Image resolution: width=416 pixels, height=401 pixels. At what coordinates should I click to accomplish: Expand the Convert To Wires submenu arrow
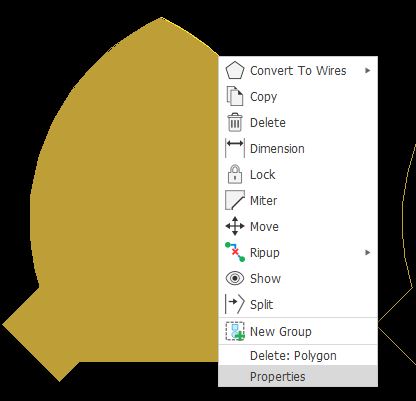(x=367, y=70)
